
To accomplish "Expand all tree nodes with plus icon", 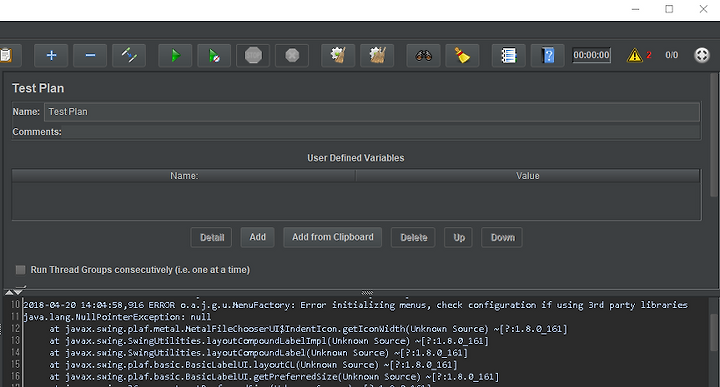I will click(51, 56).
